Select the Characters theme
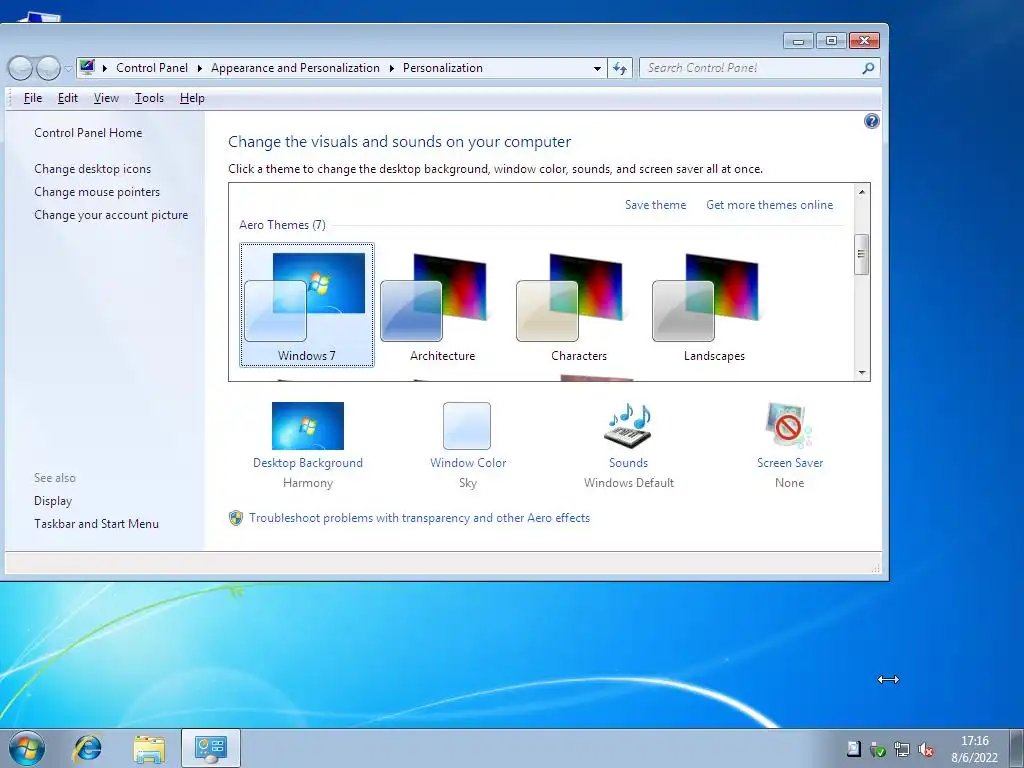 [579, 304]
